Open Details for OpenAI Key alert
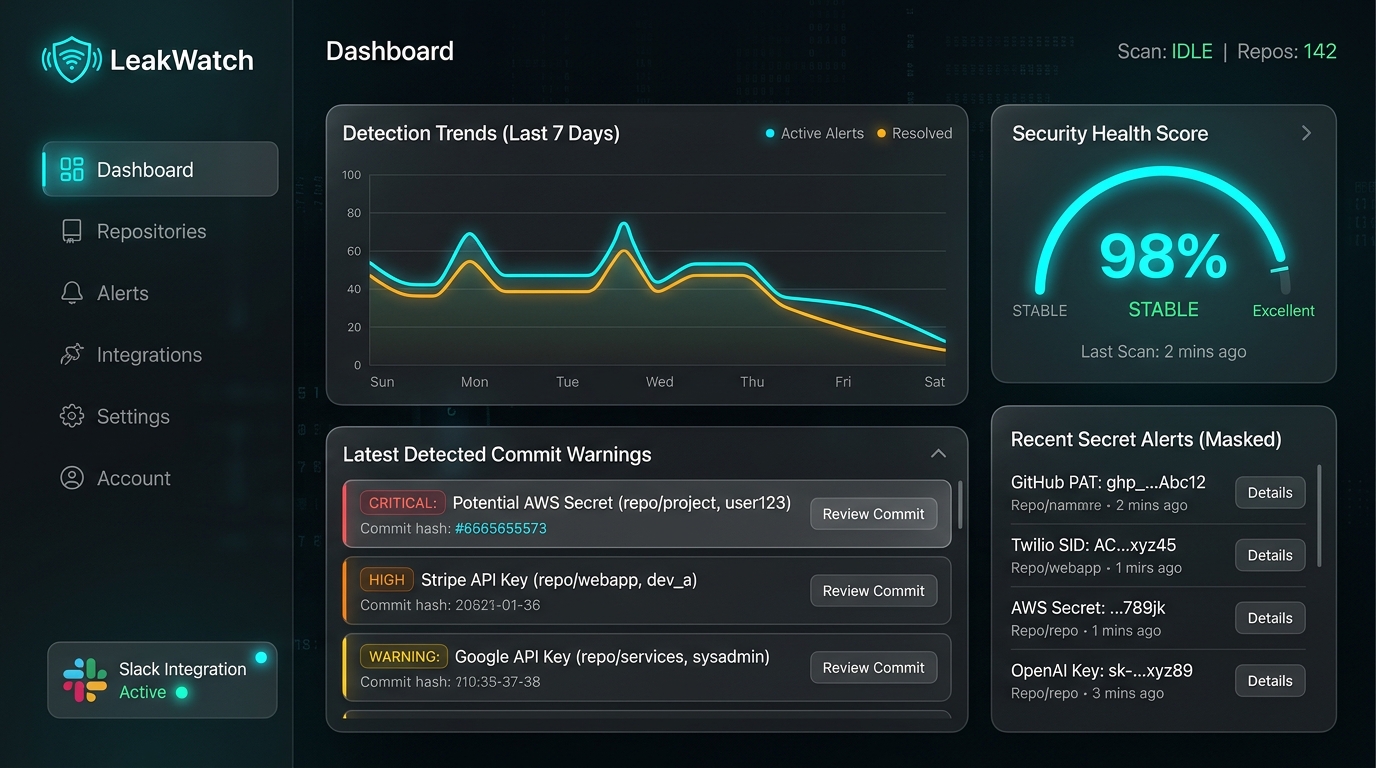The image size is (1376, 768). point(1270,681)
